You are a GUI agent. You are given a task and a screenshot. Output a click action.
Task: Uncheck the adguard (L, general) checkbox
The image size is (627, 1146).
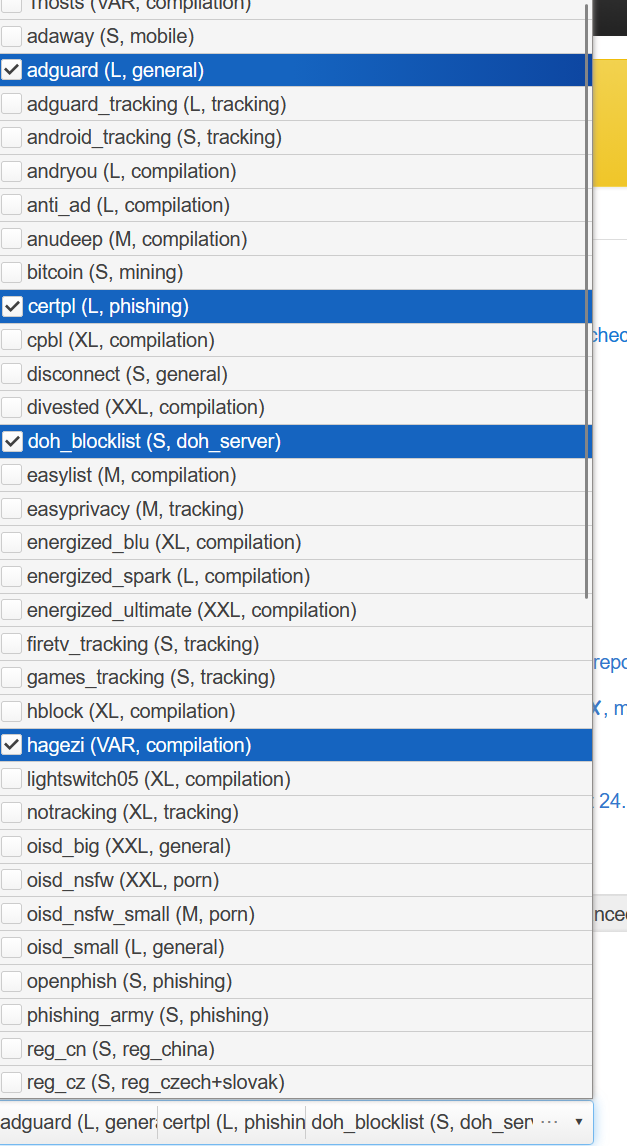pos(13,70)
